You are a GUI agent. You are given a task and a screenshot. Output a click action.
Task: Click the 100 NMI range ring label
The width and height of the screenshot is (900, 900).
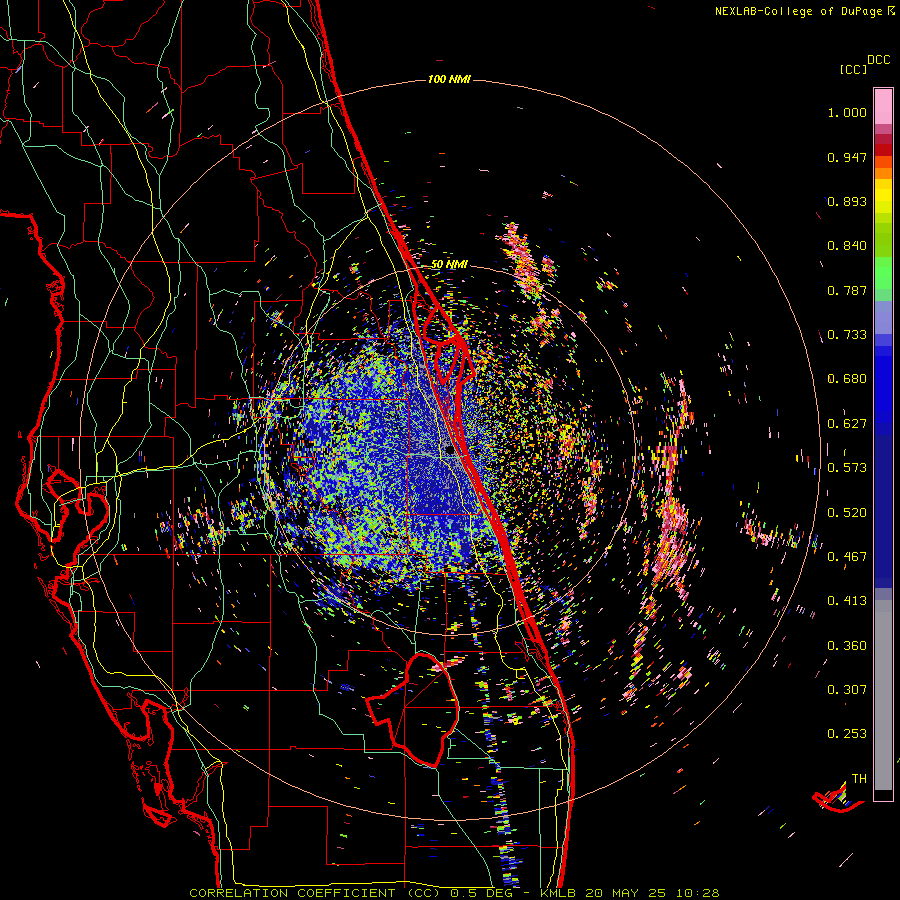click(449, 79)
